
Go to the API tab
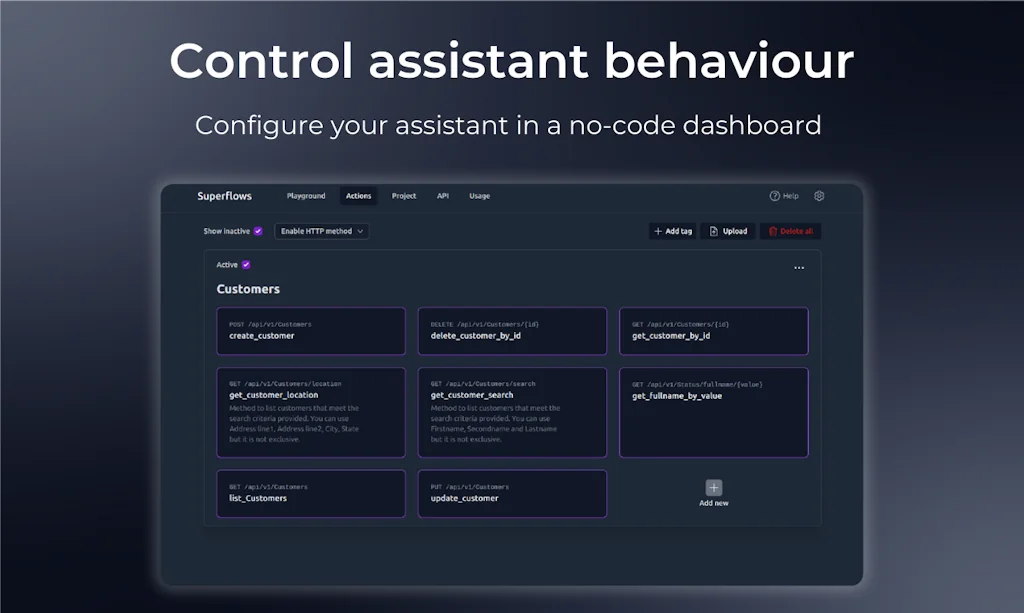[x=443, y=196]
